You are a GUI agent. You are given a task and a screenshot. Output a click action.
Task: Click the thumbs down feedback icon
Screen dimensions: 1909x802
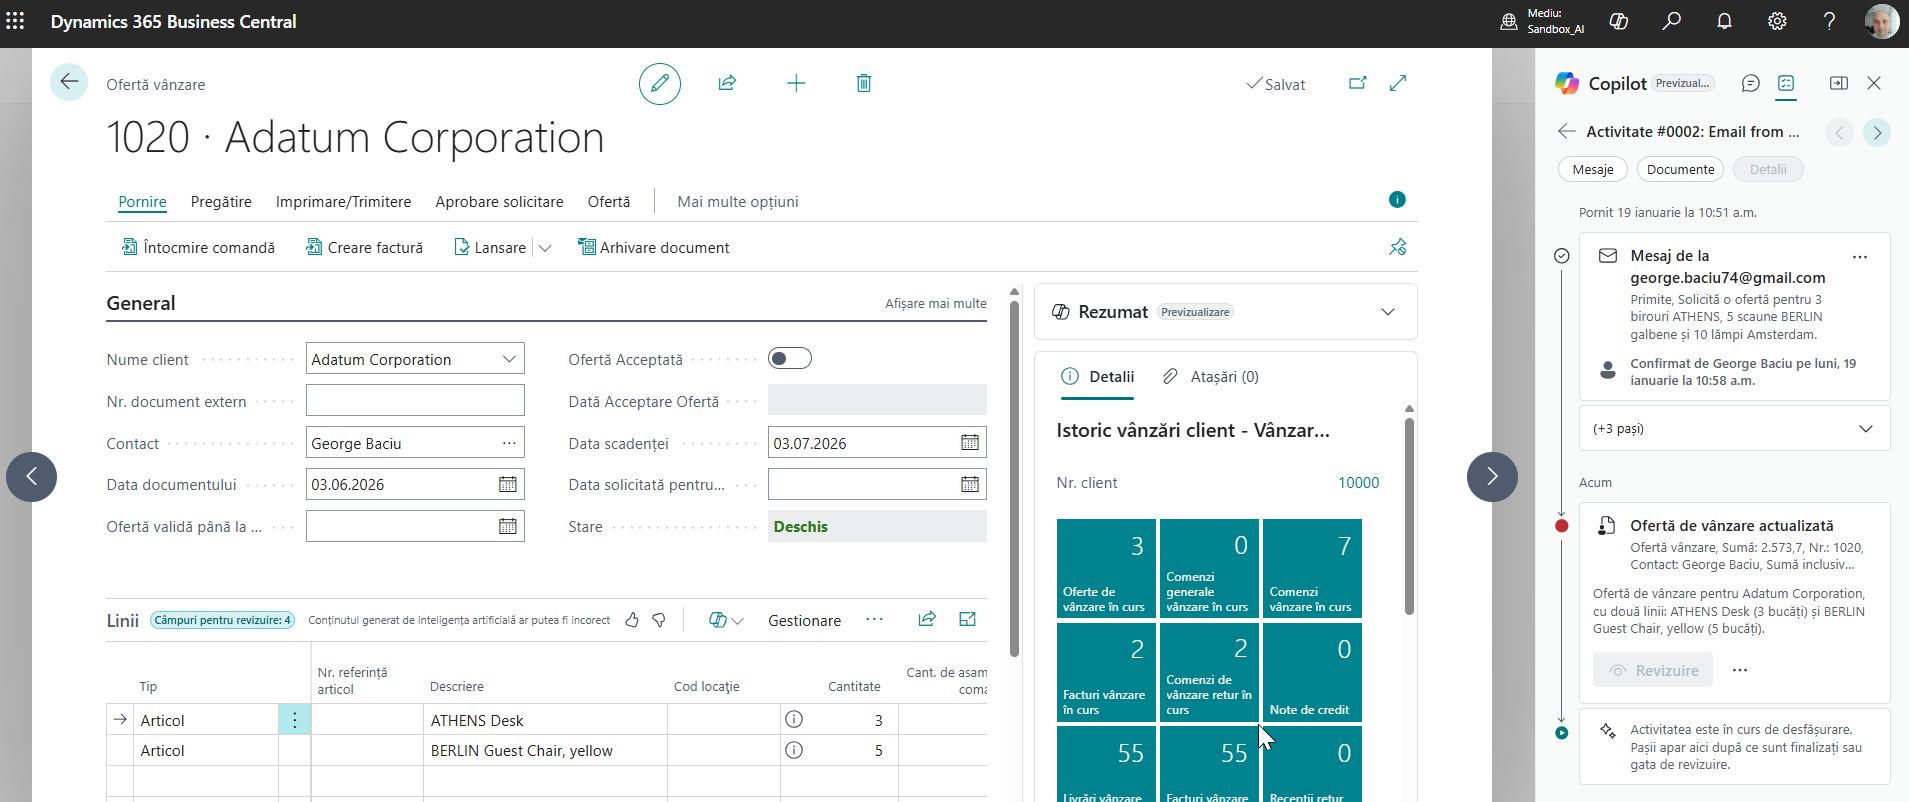click(x=659, y=620)
